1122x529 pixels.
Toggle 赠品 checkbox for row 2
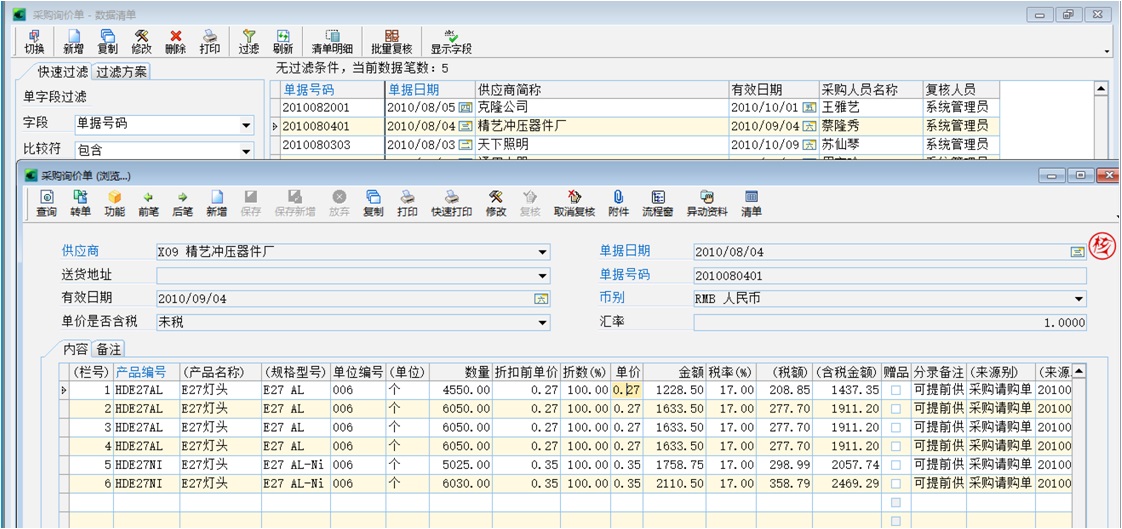(896, 409)
